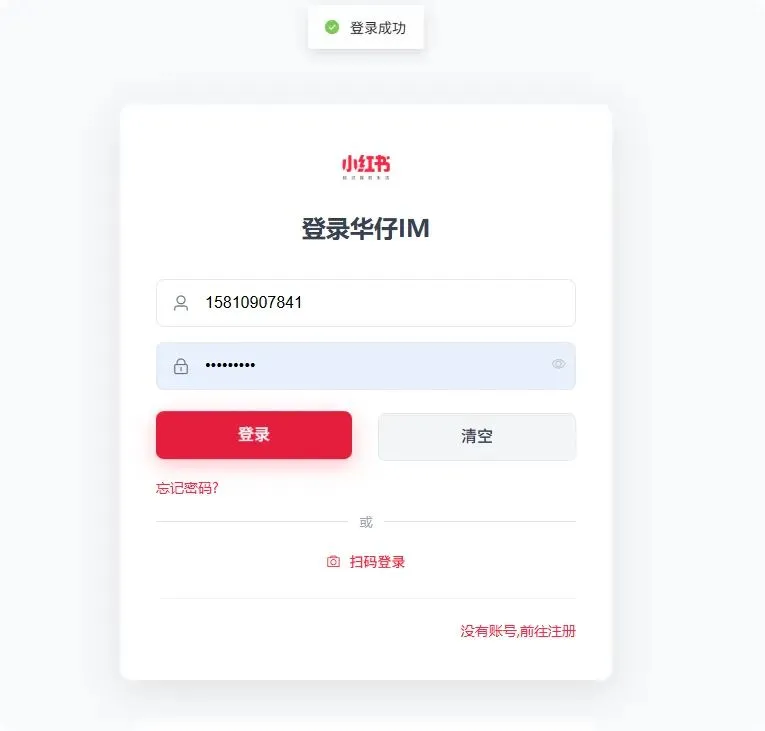Click the separator line above the register link
This screenshot has height=731, width=765.
coord(368,598)
